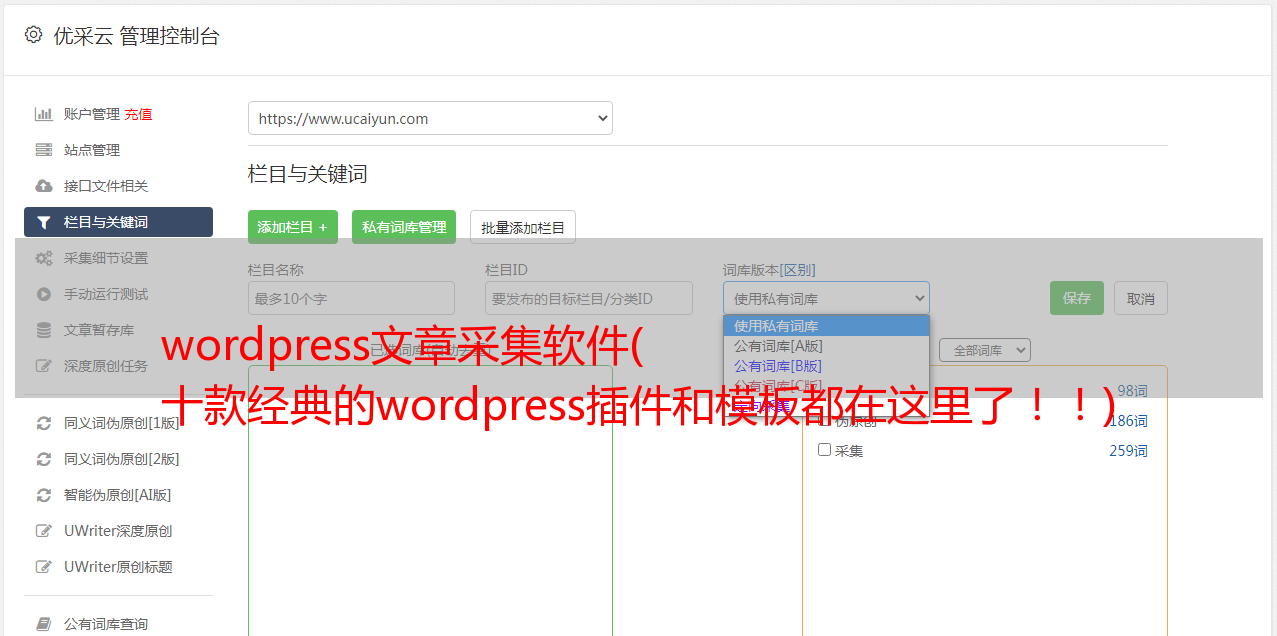Click the refresh icon for 同义词伪原创[2版]
The image size is (1277, 636).
[44, 459]
